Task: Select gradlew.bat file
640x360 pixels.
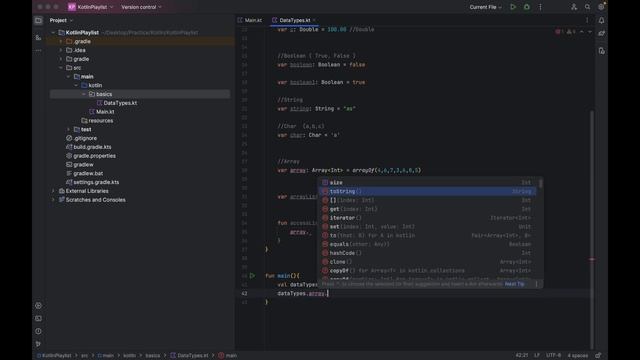Action: (88, 173)
